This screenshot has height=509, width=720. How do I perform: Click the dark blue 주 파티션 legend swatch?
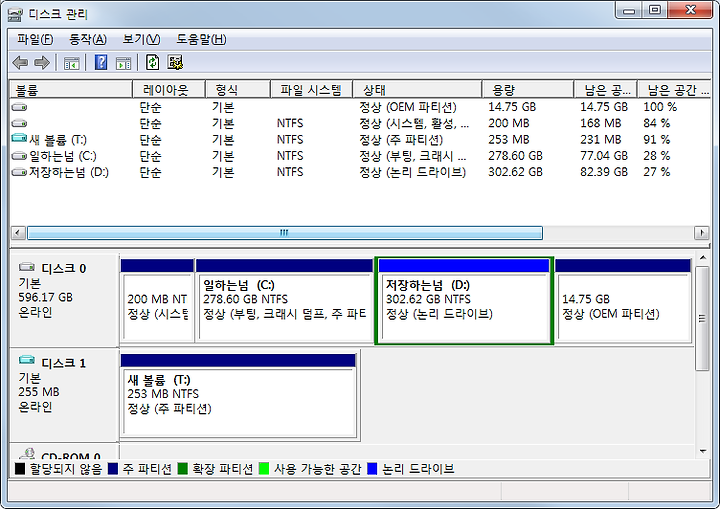(x=113, y=469)
